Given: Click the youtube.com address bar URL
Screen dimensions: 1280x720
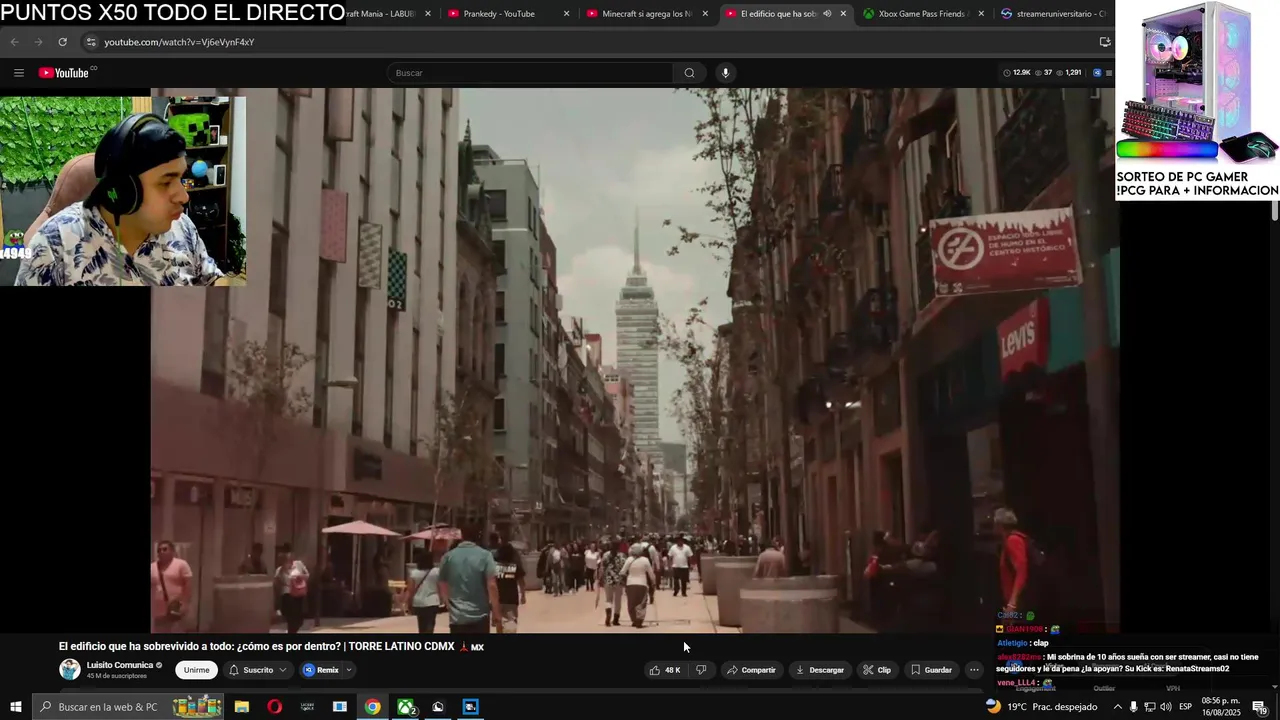Looking at the screenshot, I should [180, 42].
